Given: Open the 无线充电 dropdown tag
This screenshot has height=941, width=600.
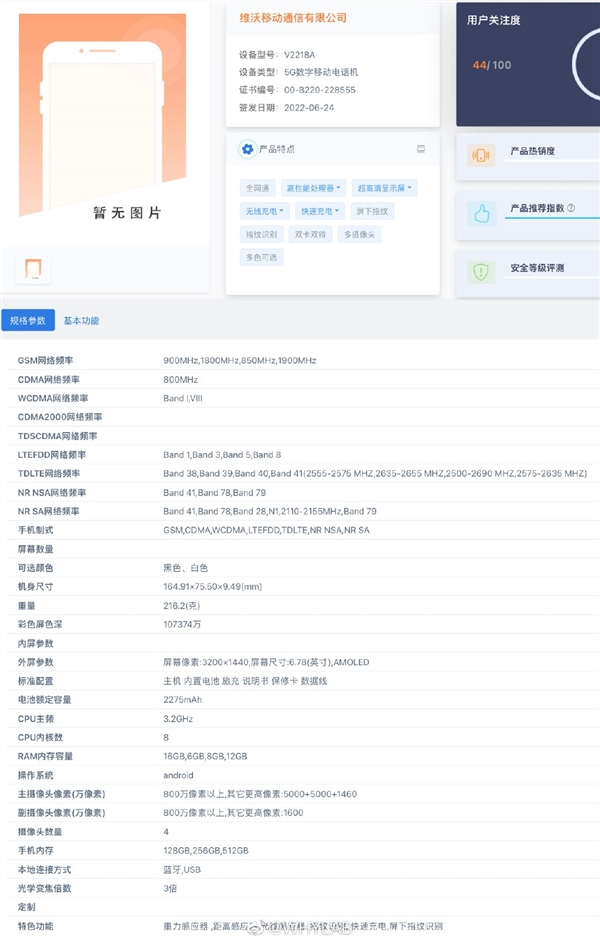Looking at the screenshot, I should click(x=263, y=211).
